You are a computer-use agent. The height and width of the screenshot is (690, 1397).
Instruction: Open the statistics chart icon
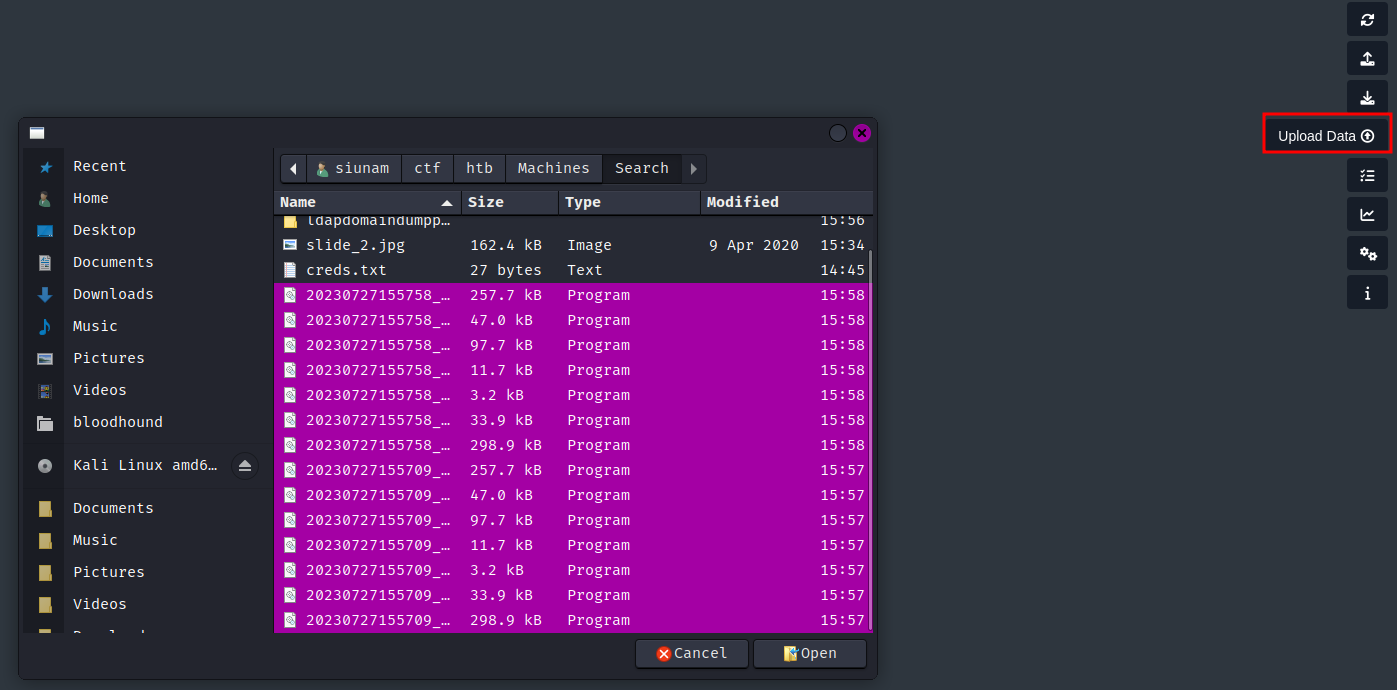[1367, 214]
